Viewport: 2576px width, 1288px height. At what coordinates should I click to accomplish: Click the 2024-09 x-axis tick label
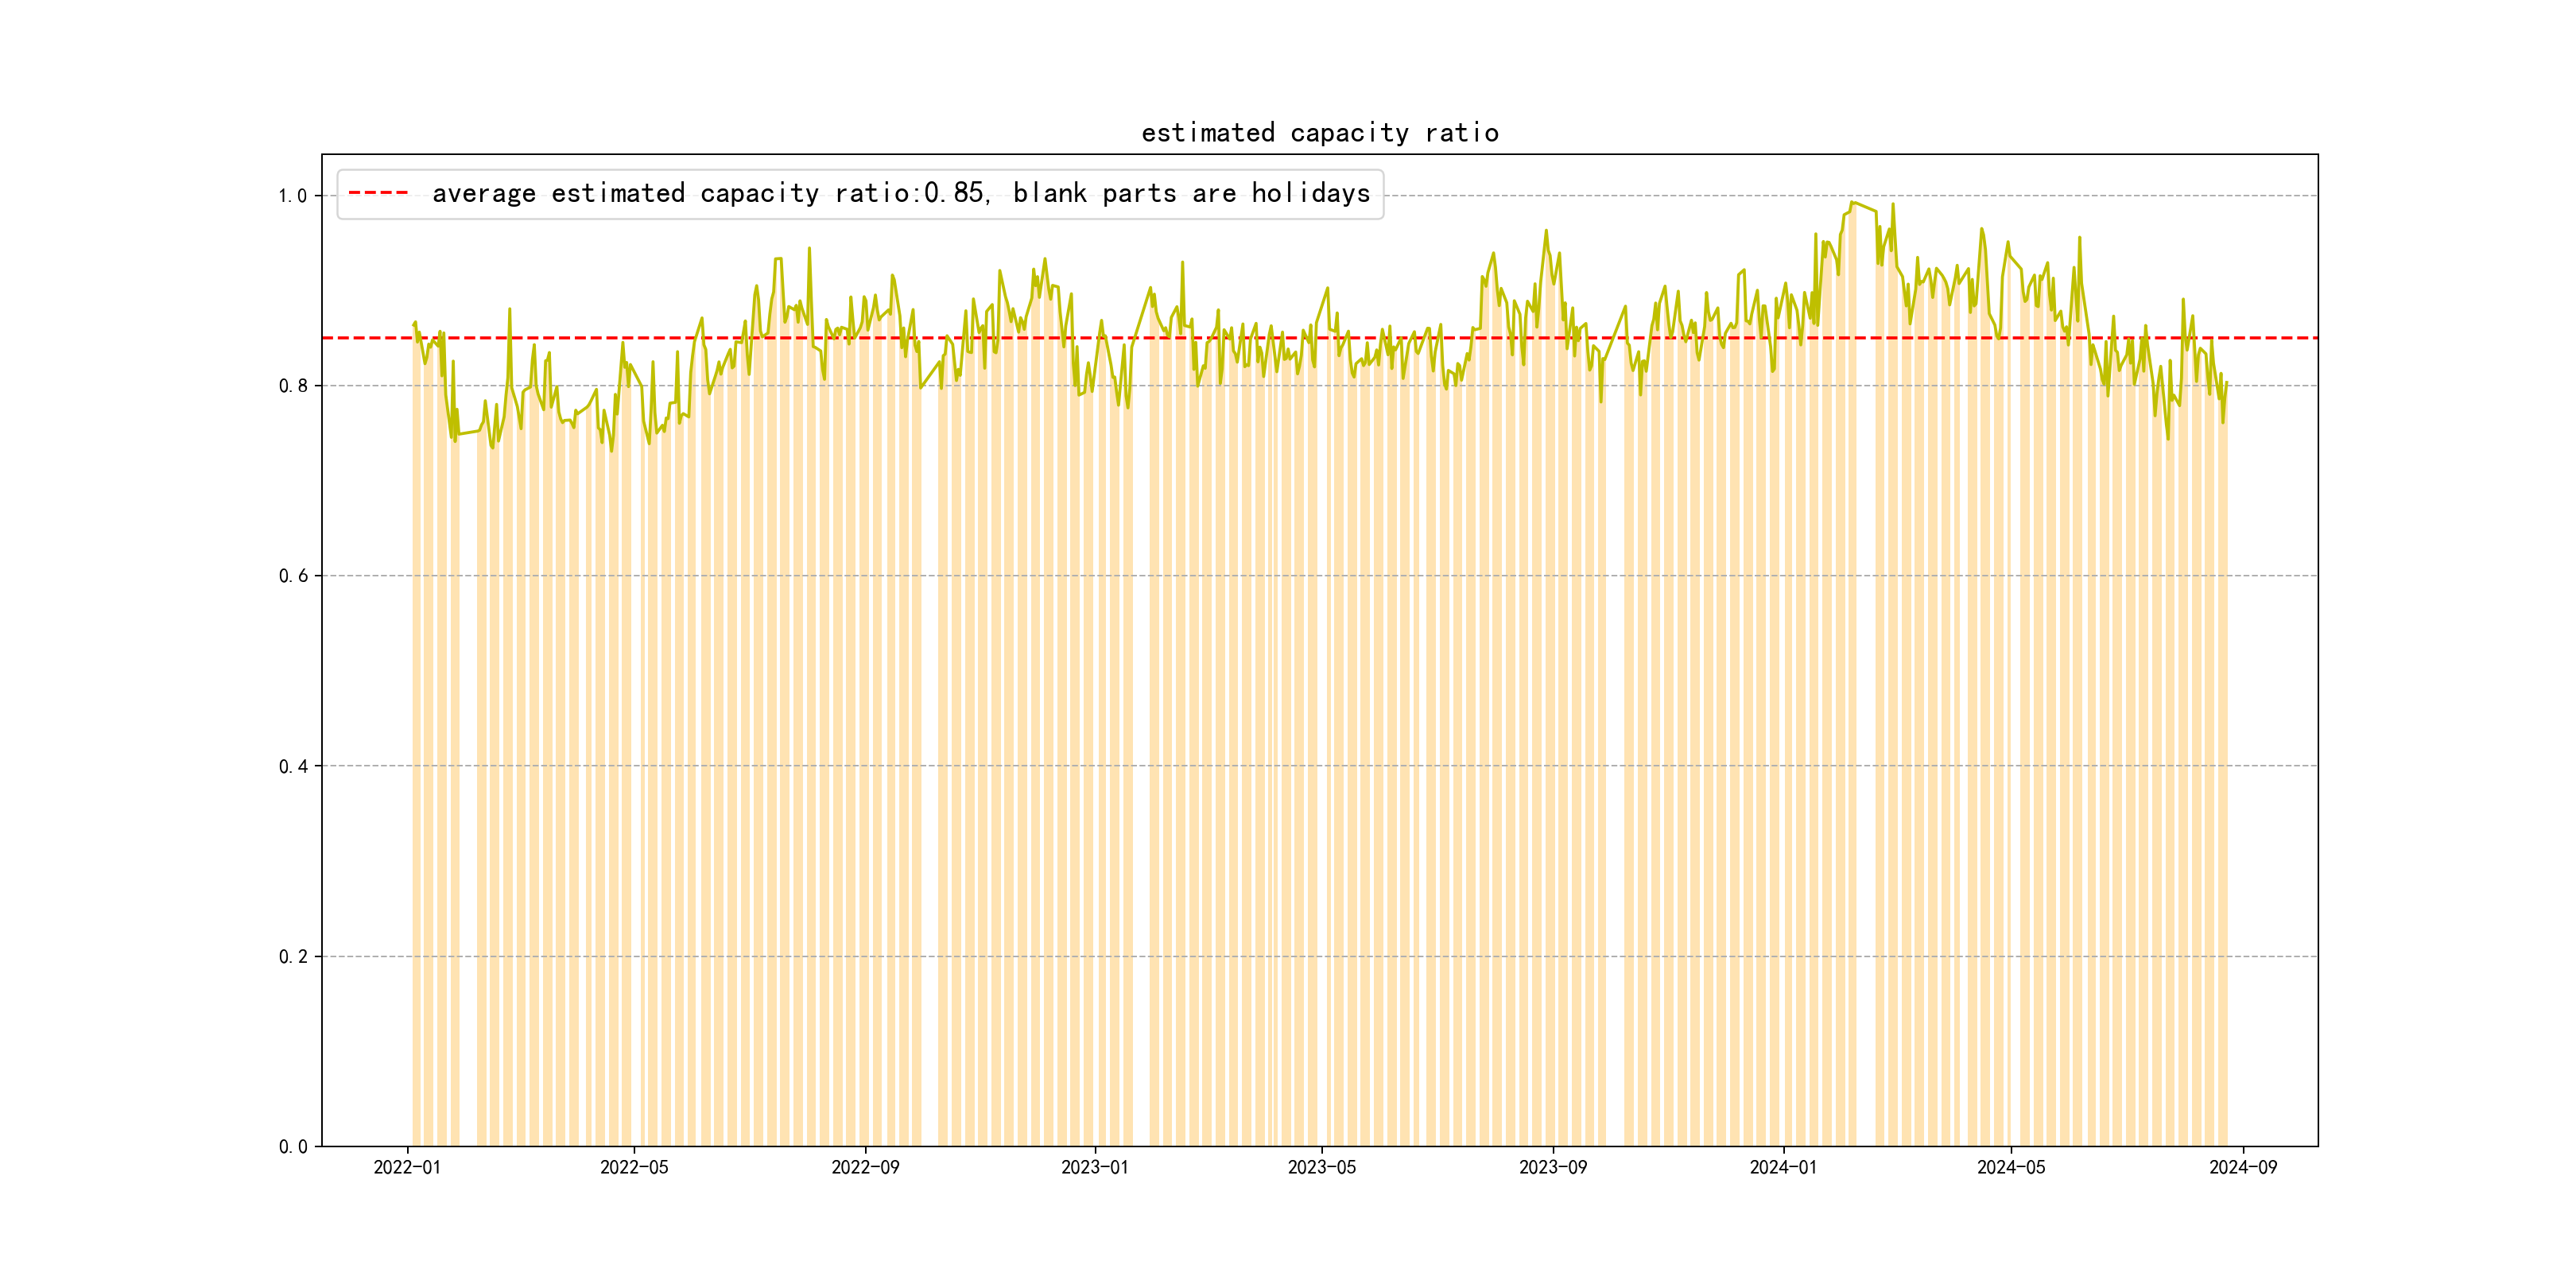2242,1167
